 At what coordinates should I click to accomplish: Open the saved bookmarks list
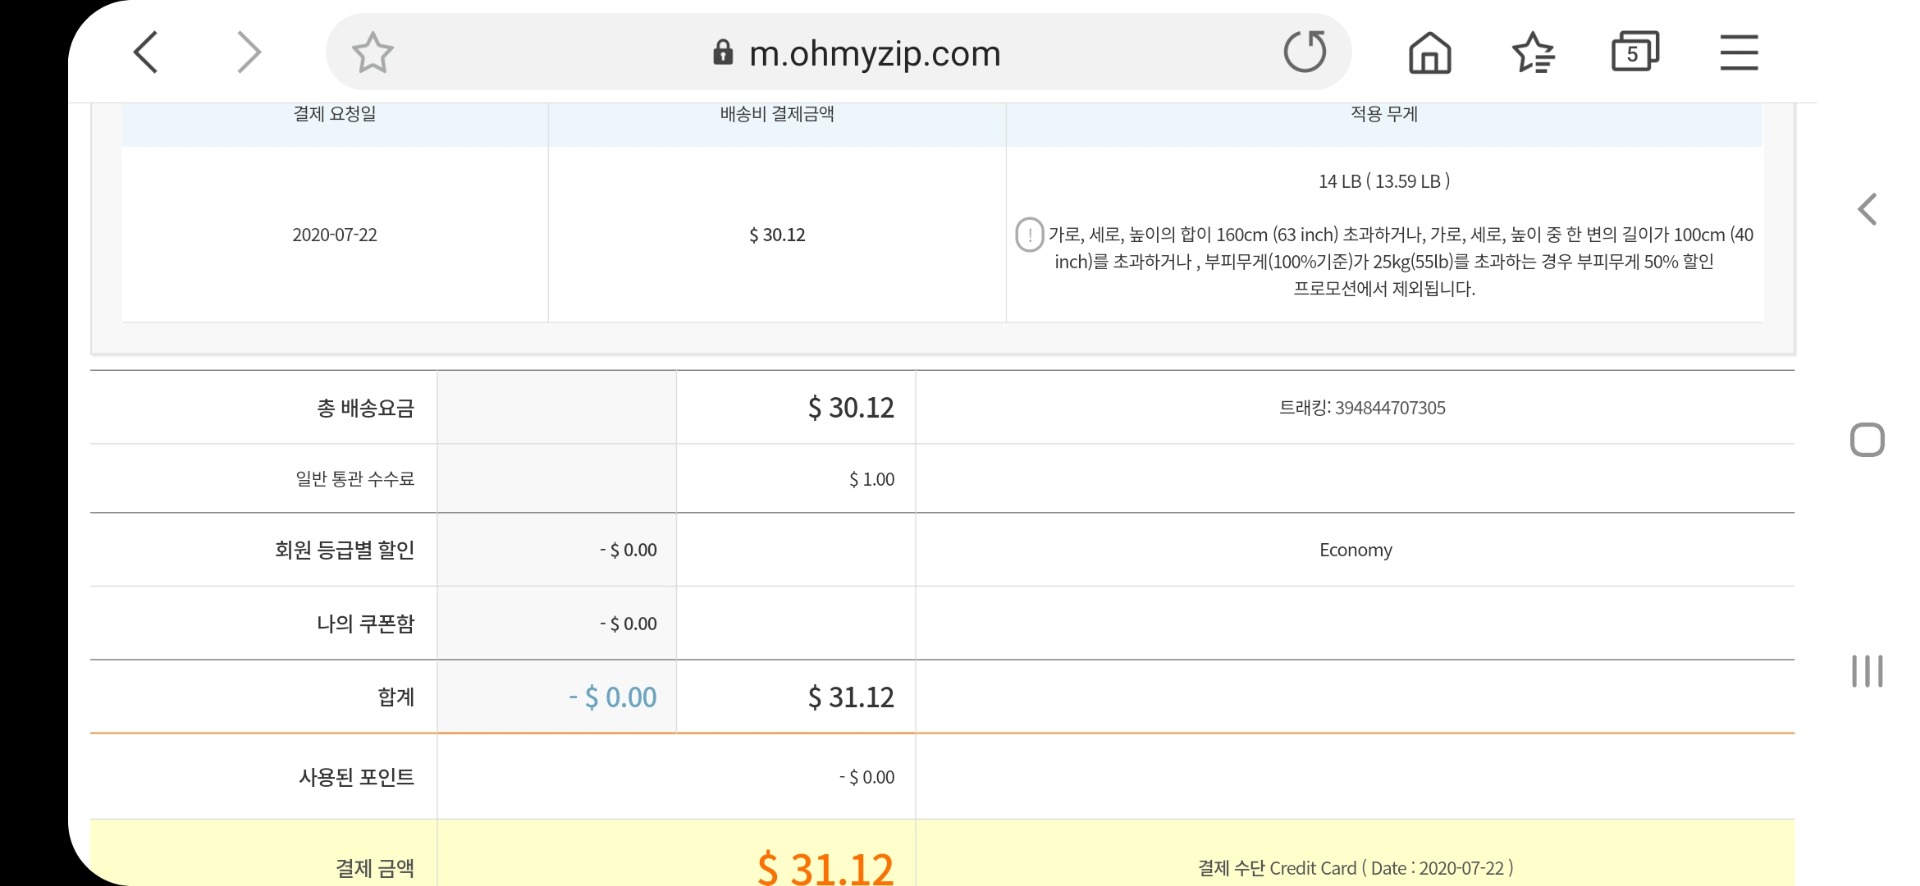(x=1533, y=53)
